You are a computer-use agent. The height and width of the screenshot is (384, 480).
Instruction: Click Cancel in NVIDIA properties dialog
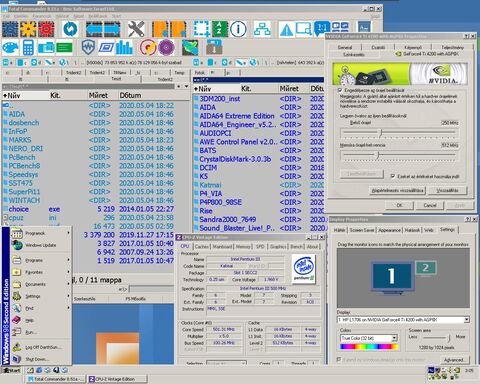tap(430, 205)
